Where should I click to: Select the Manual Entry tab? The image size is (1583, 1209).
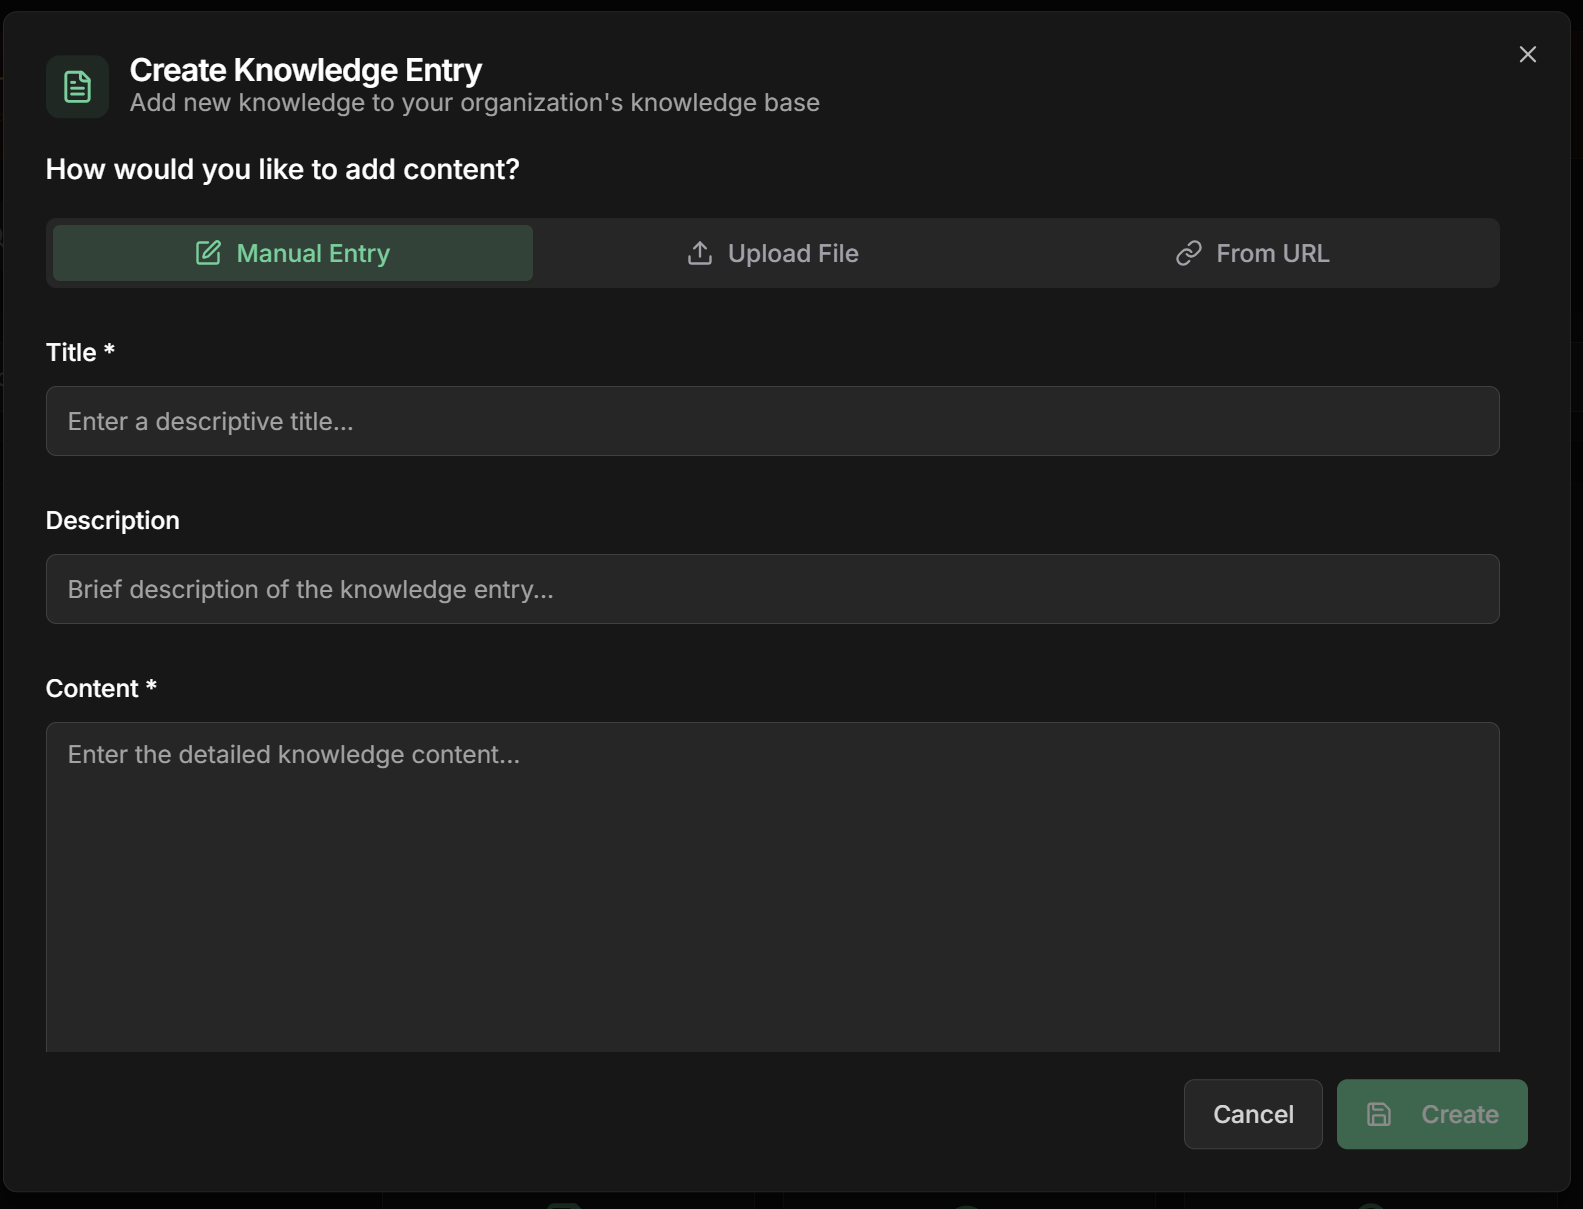[x=293, y=253]
